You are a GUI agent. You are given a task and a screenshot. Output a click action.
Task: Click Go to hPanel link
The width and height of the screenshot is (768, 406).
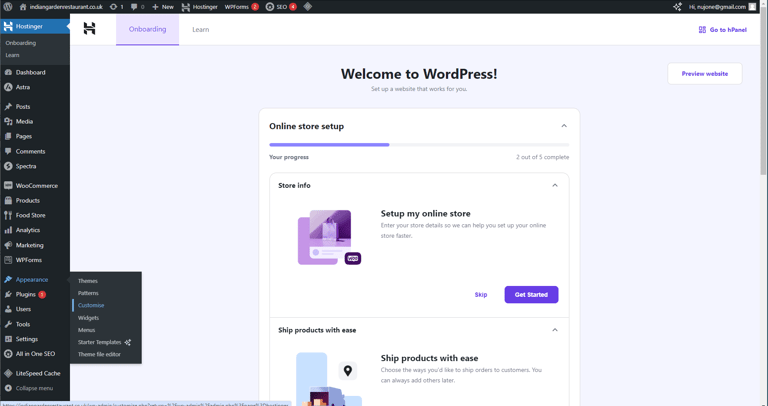[722, 30]
